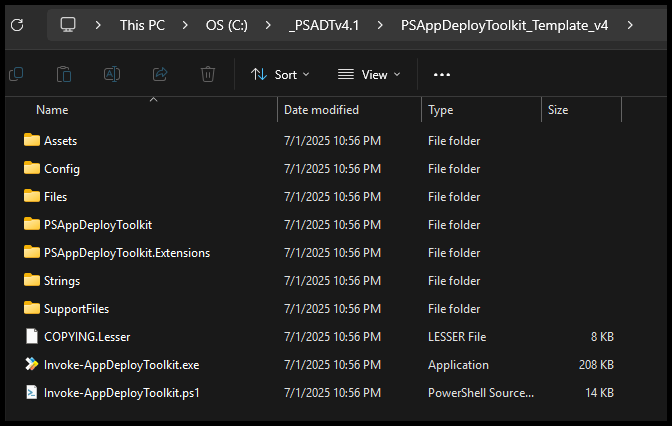Click the Paste clipboard icon

64,74
